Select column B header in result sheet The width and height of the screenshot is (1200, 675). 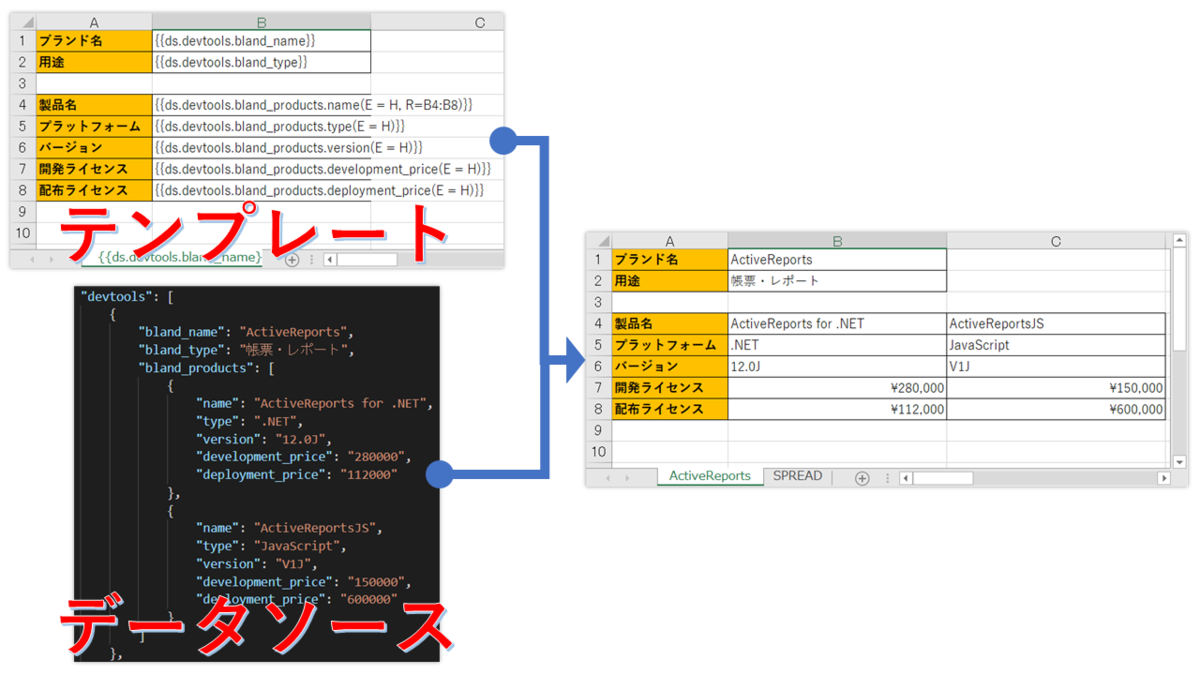point(837,241)
